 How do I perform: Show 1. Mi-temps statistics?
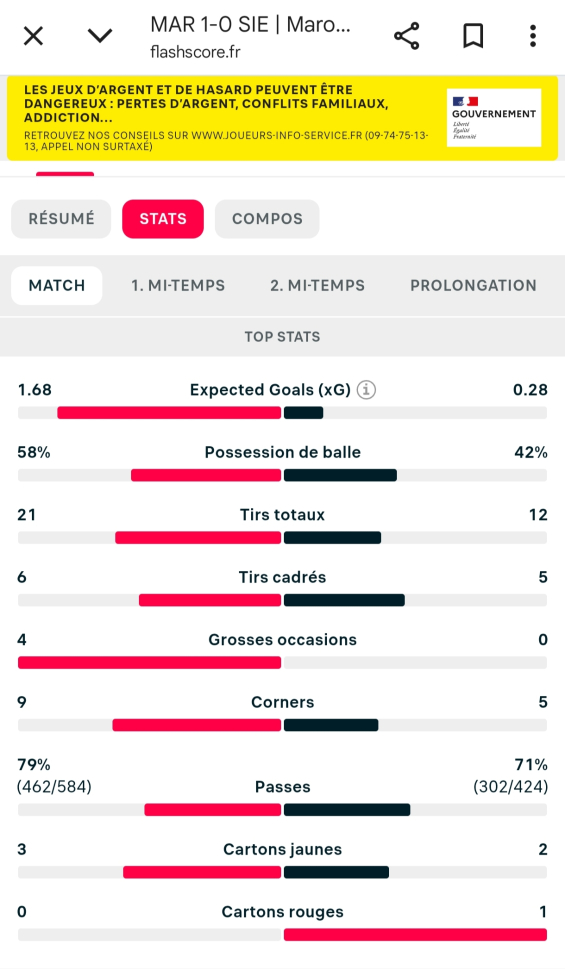click(178, 286)
